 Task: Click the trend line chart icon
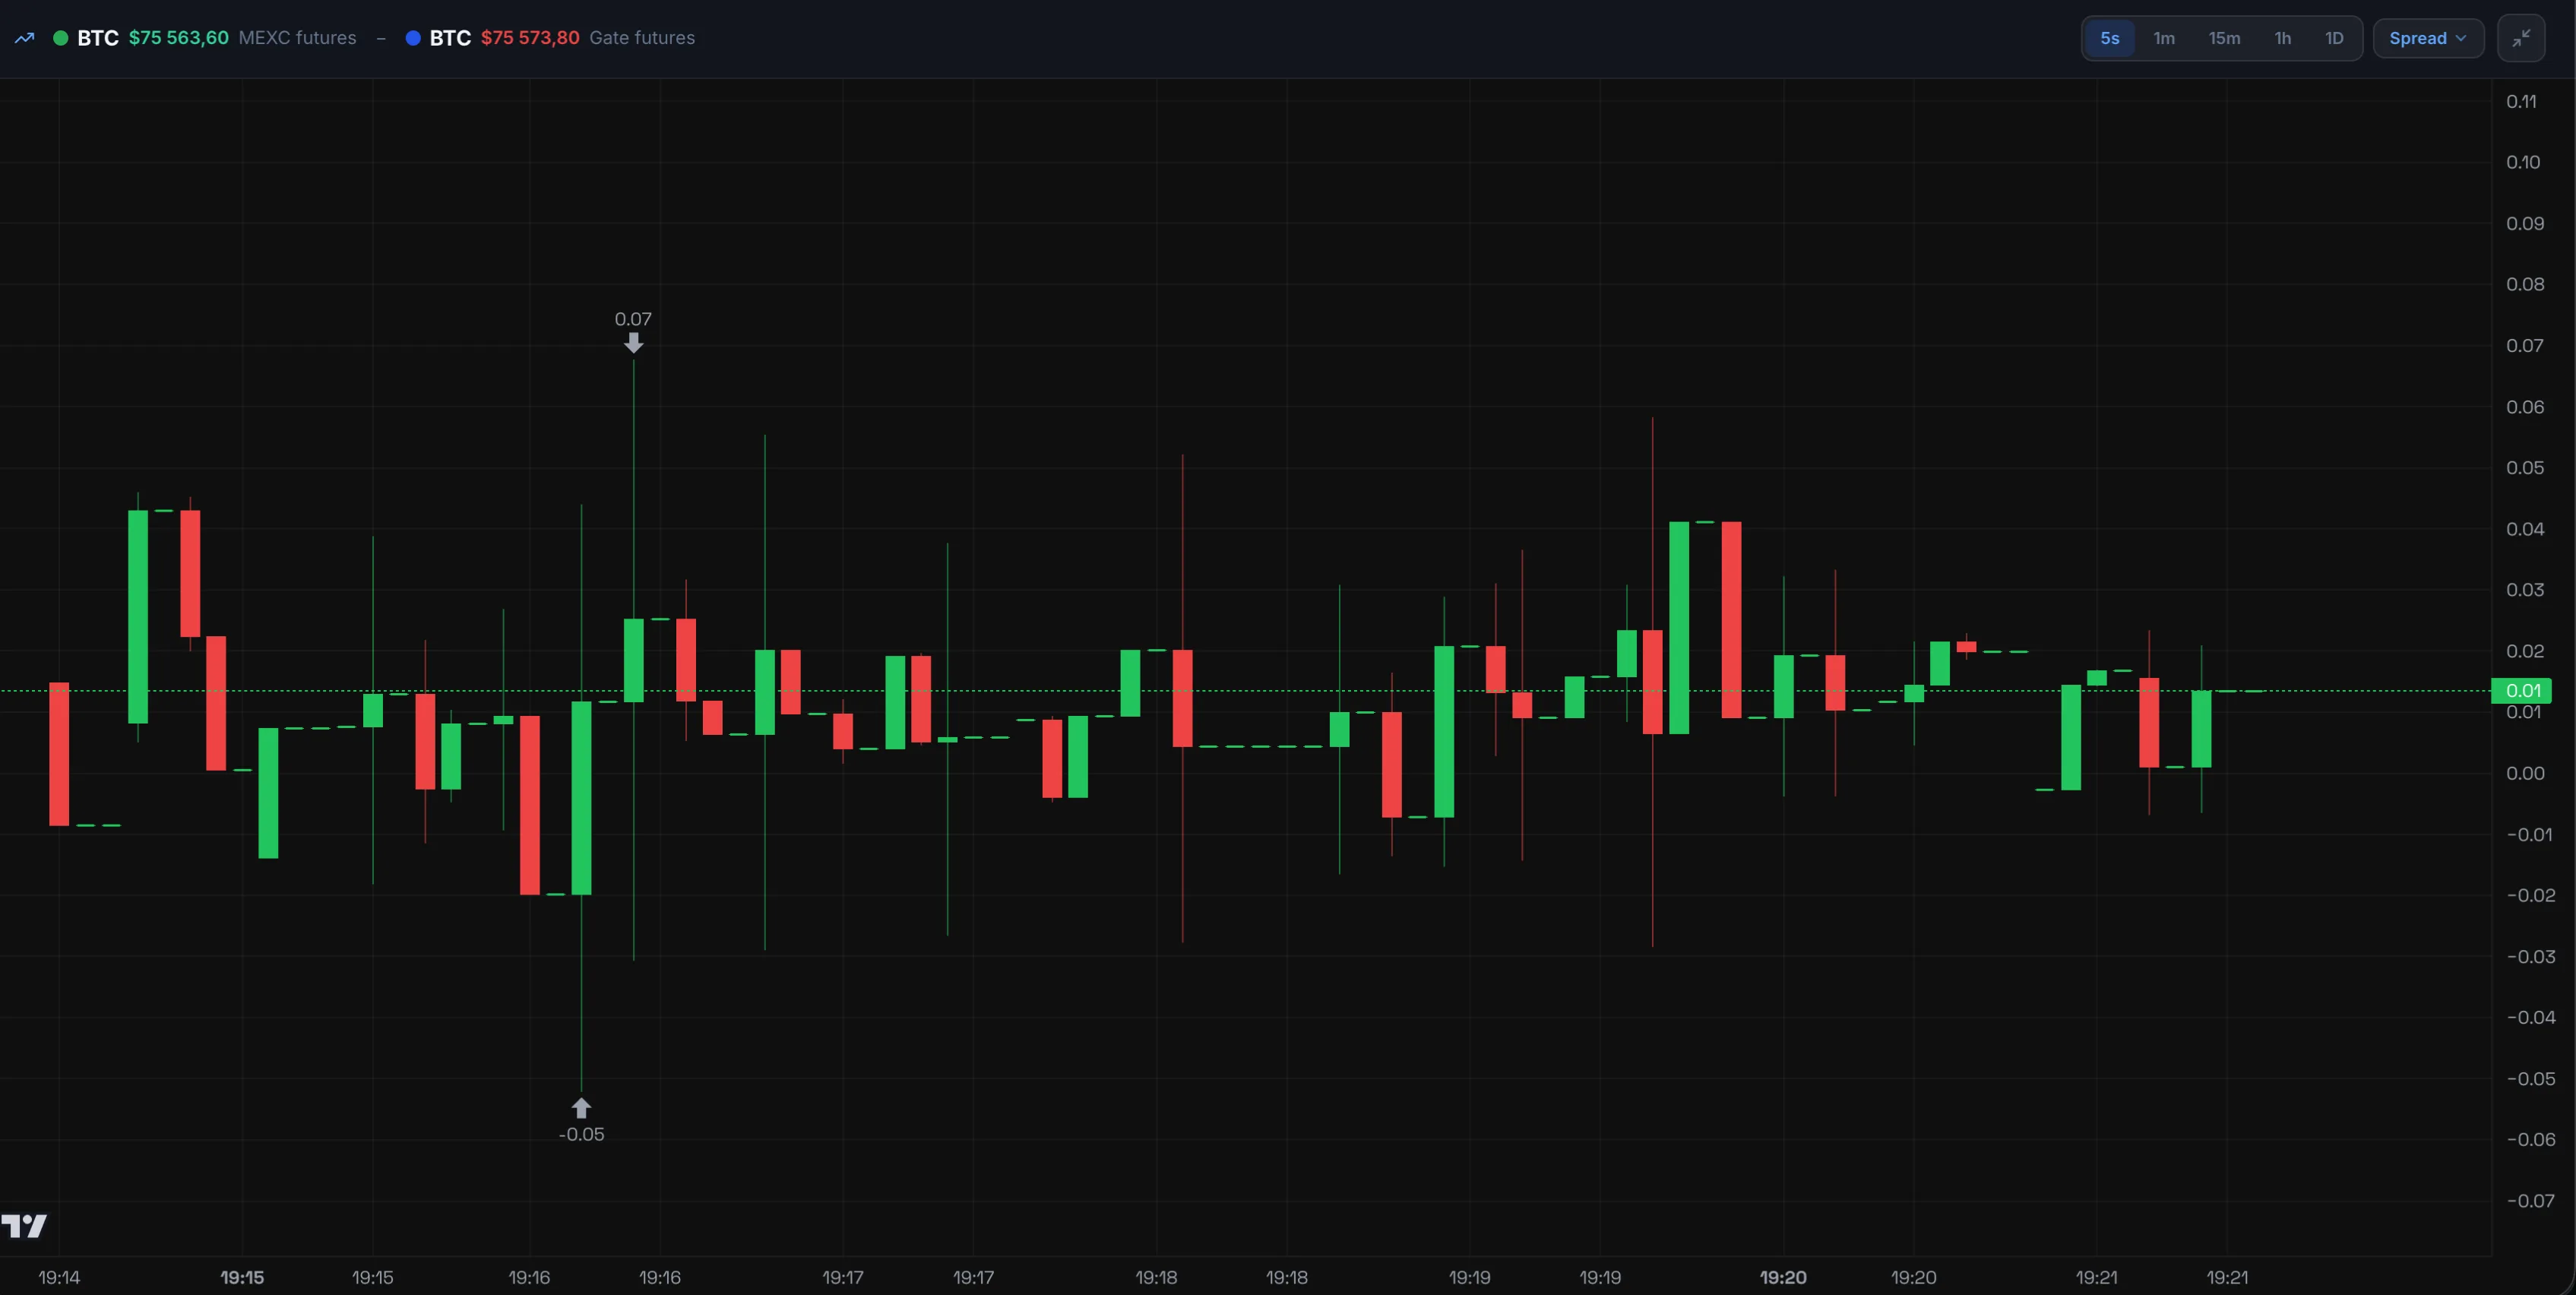click(24, 38)
